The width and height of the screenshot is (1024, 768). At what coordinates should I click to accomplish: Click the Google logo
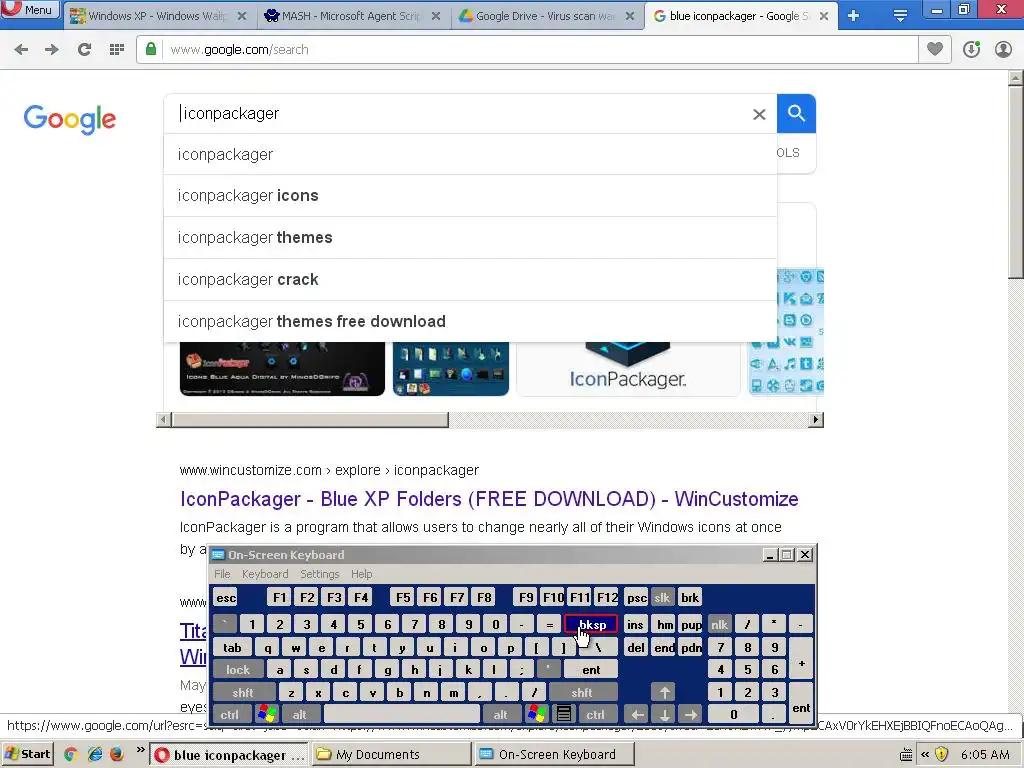tap(70, 119)
